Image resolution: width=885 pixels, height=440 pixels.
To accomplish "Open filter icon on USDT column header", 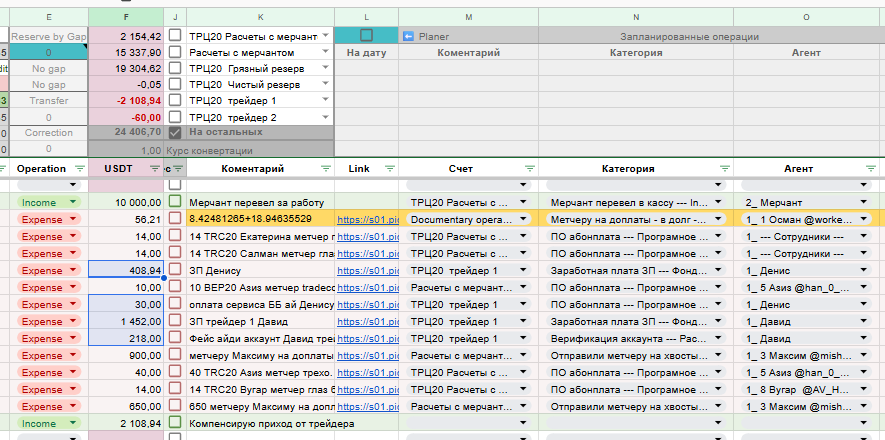I will point(154,169).
